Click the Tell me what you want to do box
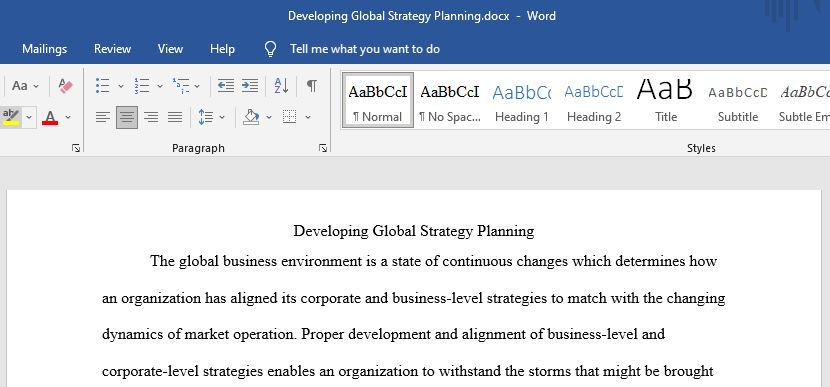The height and width of the screenshot is (387, 830). [365, 49]
